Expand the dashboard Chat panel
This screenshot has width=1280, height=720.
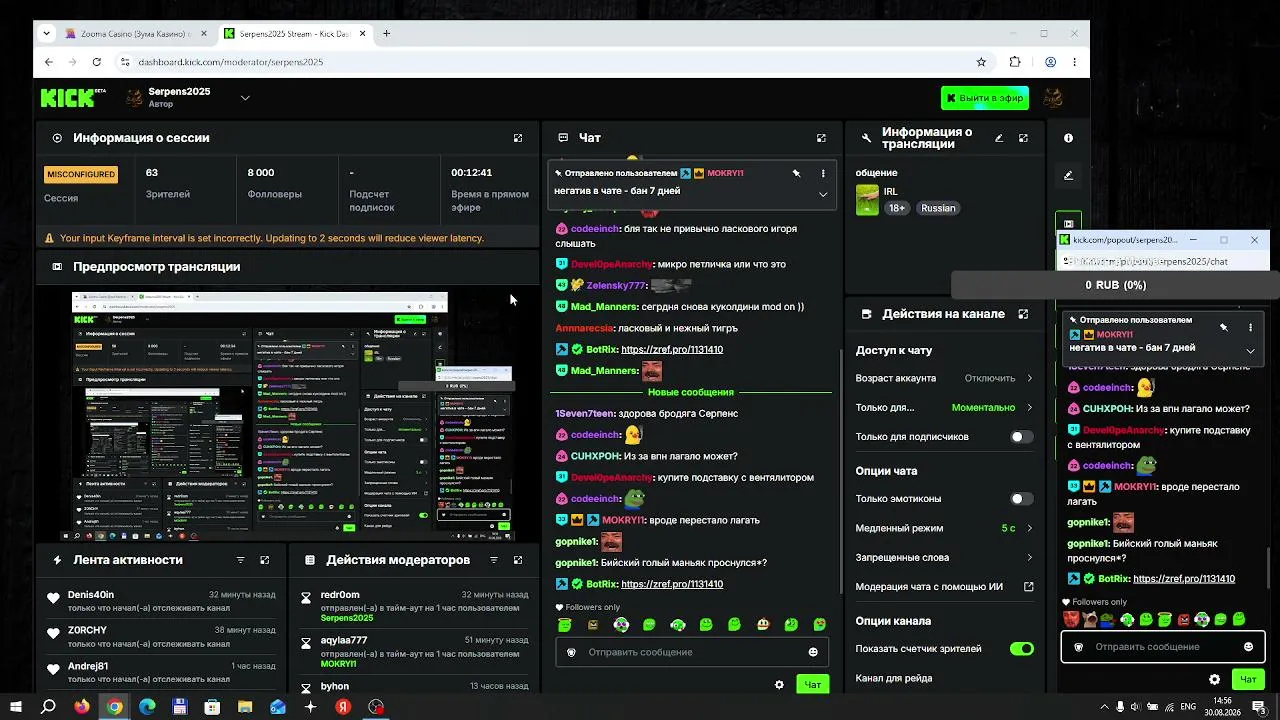(821, 138)
